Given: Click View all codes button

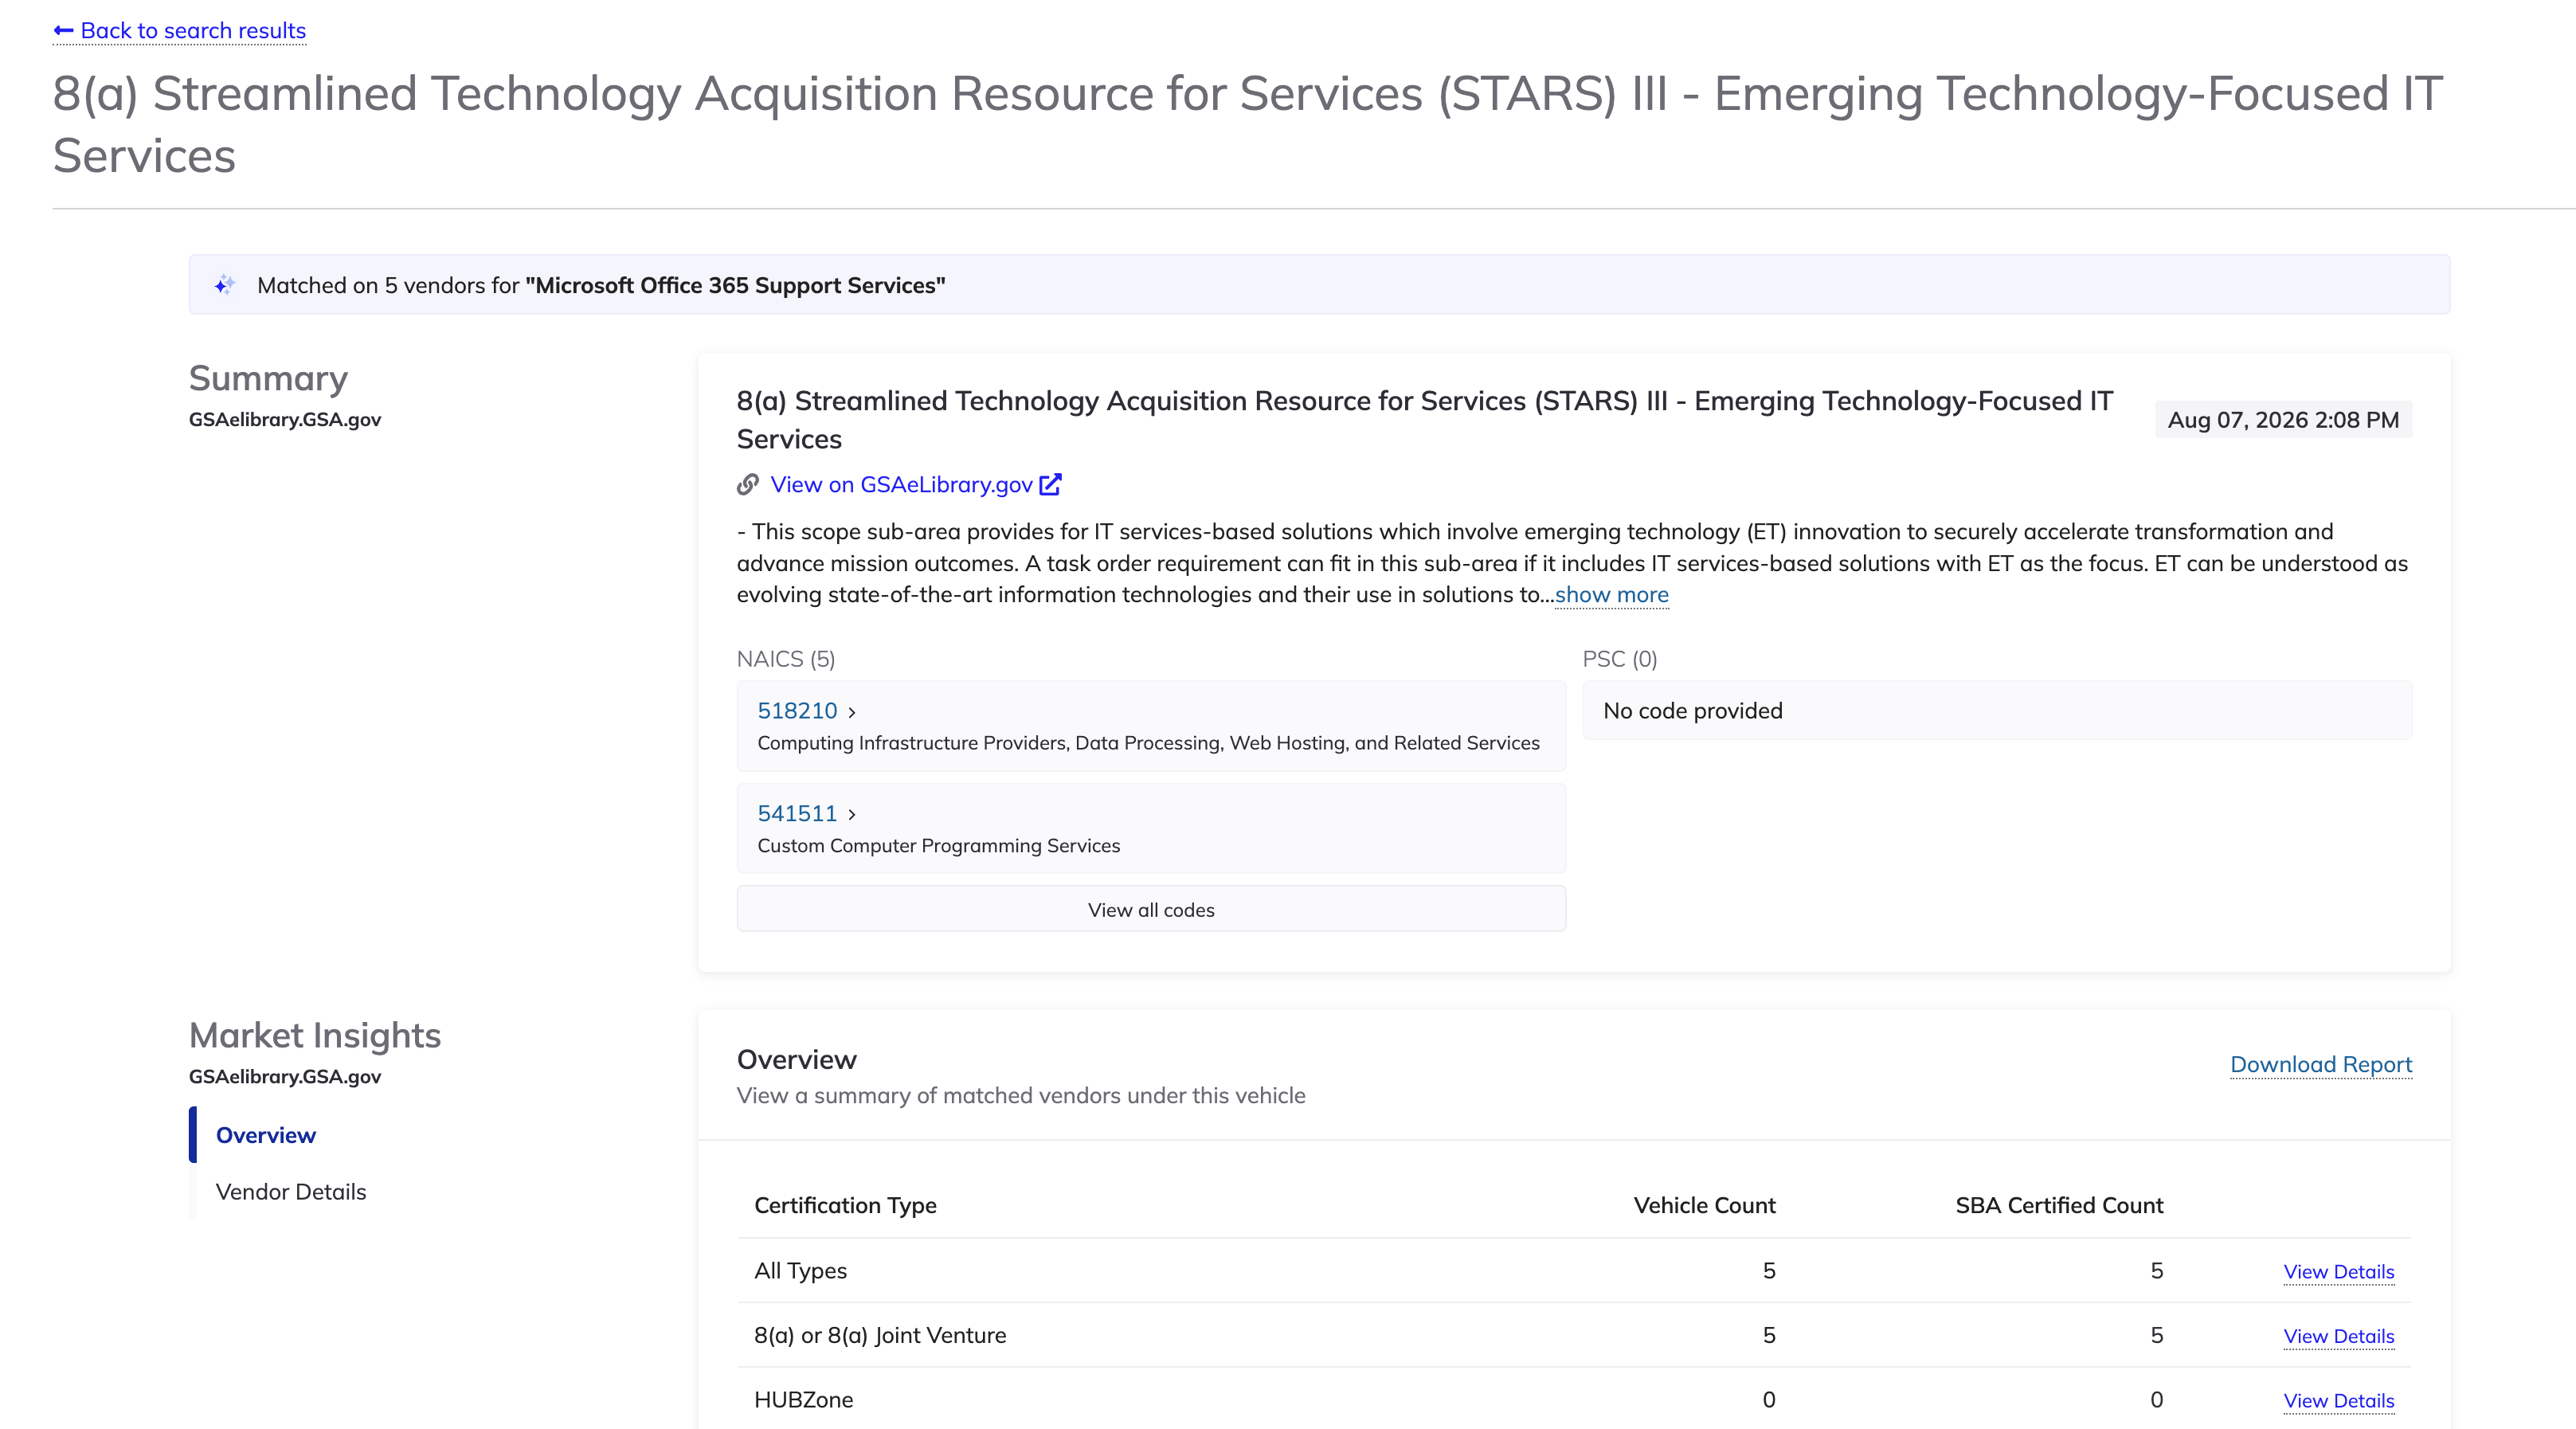Looking at the screenshot, I should [x=1151, y=910].
